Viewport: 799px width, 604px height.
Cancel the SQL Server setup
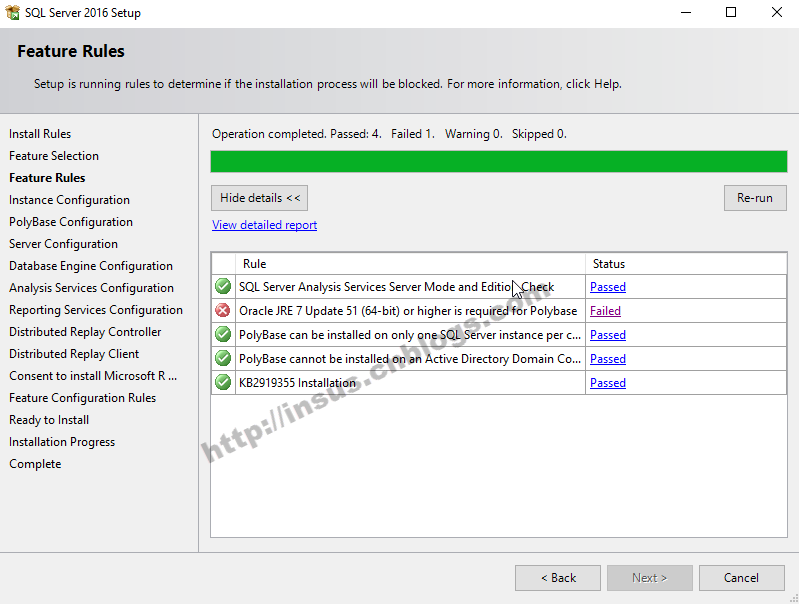[x=741, y=577]
